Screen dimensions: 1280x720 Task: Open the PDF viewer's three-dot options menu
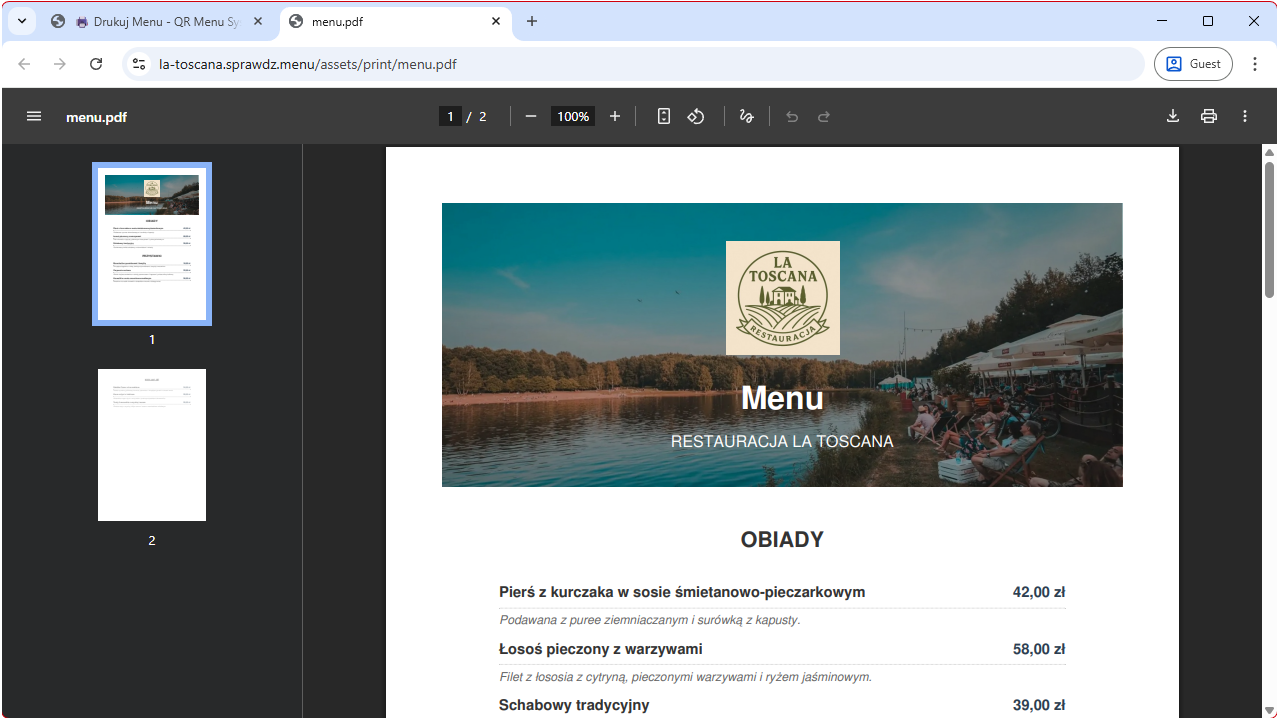click(x=1245, y=116)
